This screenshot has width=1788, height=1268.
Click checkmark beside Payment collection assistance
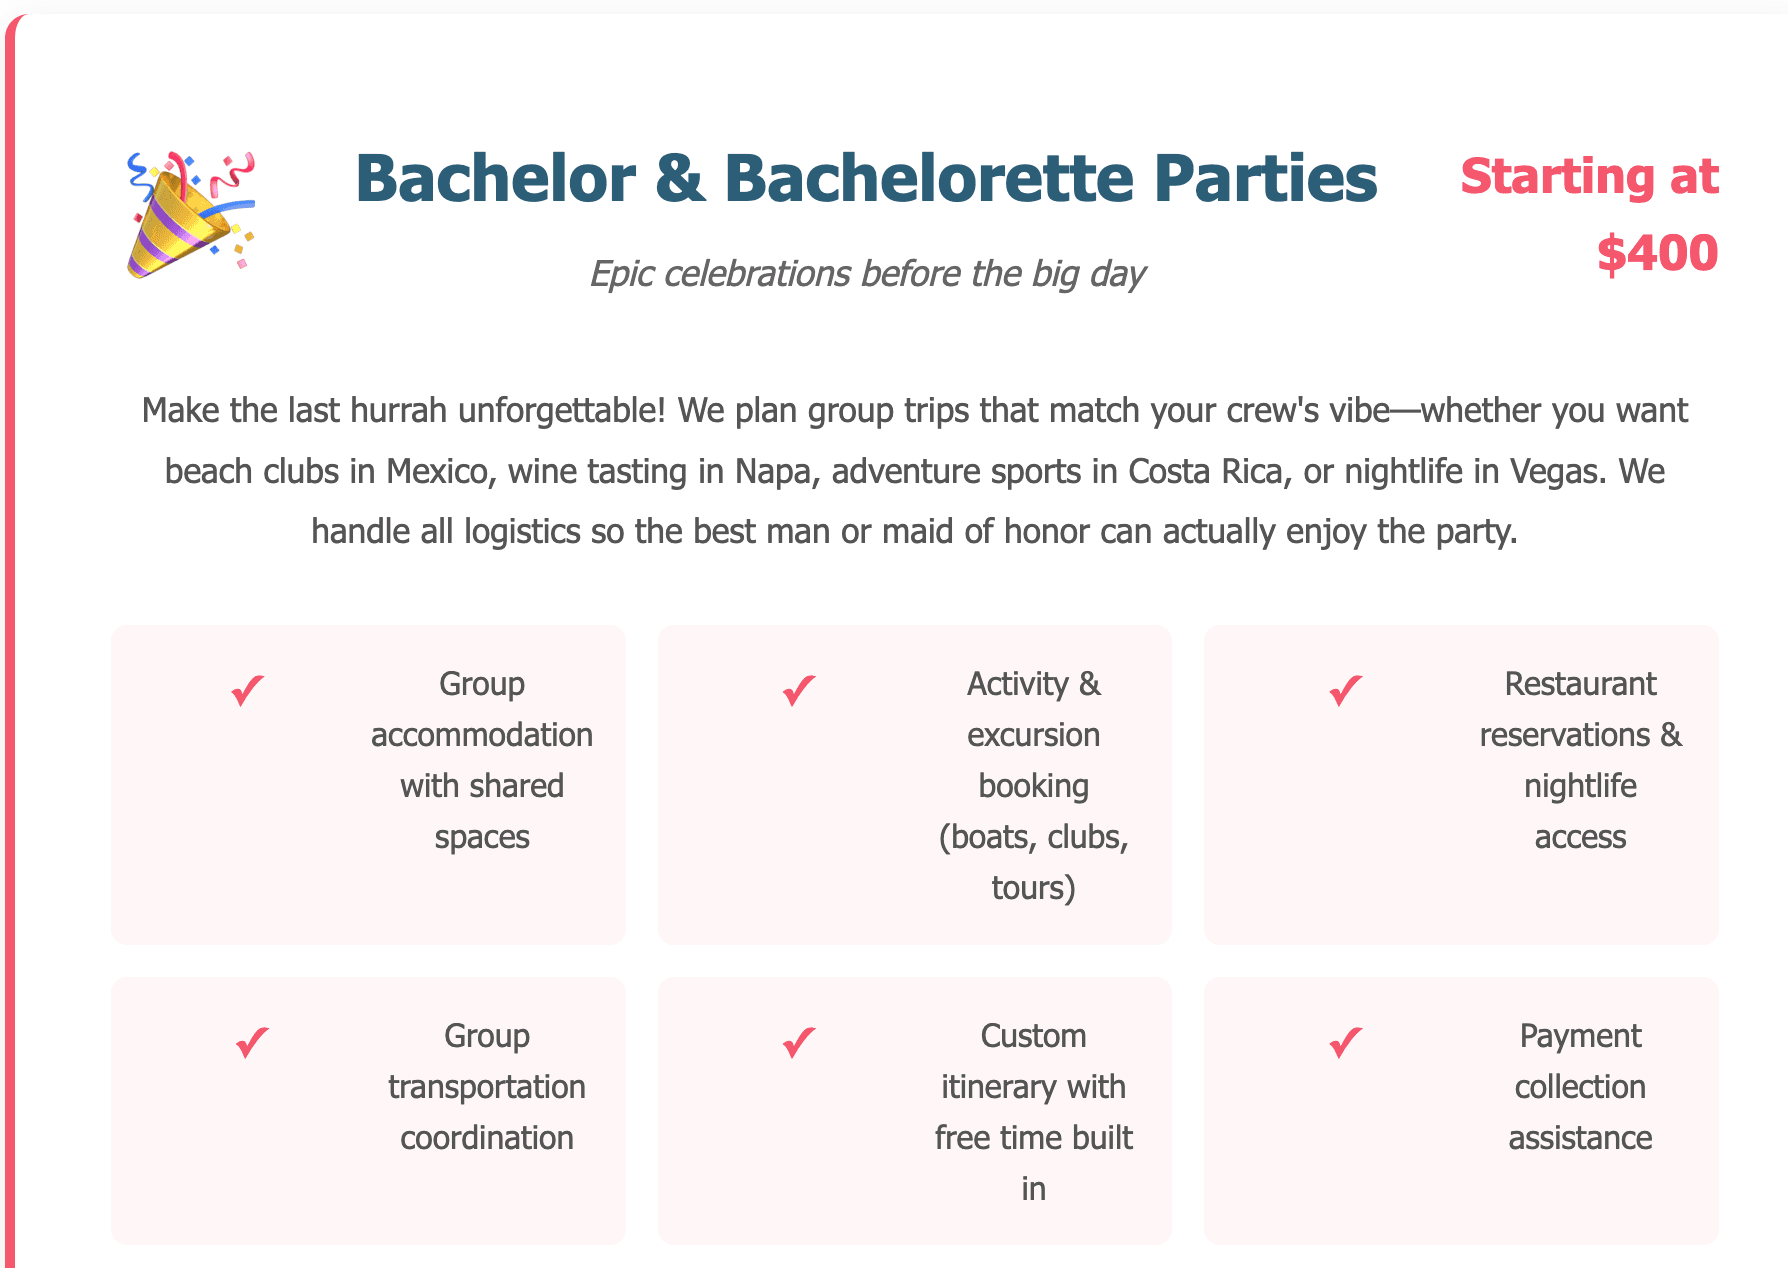tap(1345, 1042)
